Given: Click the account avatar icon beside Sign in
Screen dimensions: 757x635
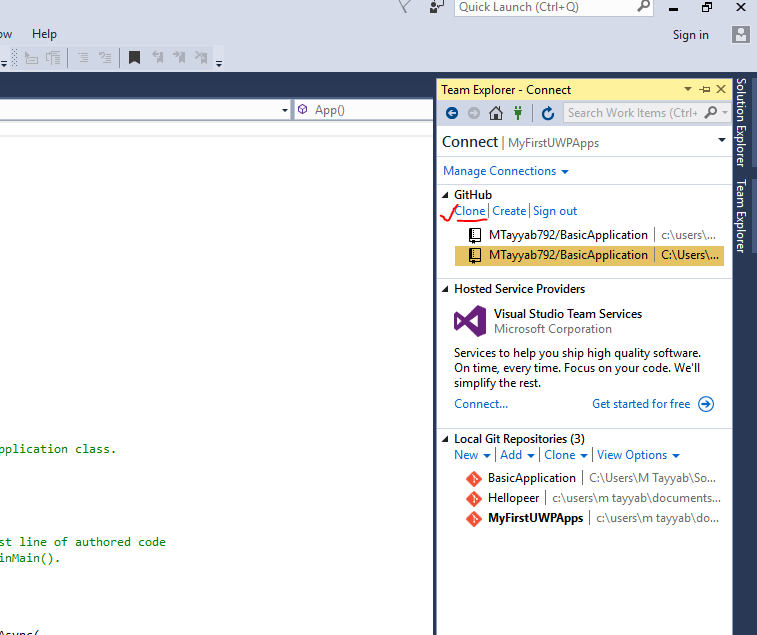Looking at the screenshot, I should coord(741,35).
